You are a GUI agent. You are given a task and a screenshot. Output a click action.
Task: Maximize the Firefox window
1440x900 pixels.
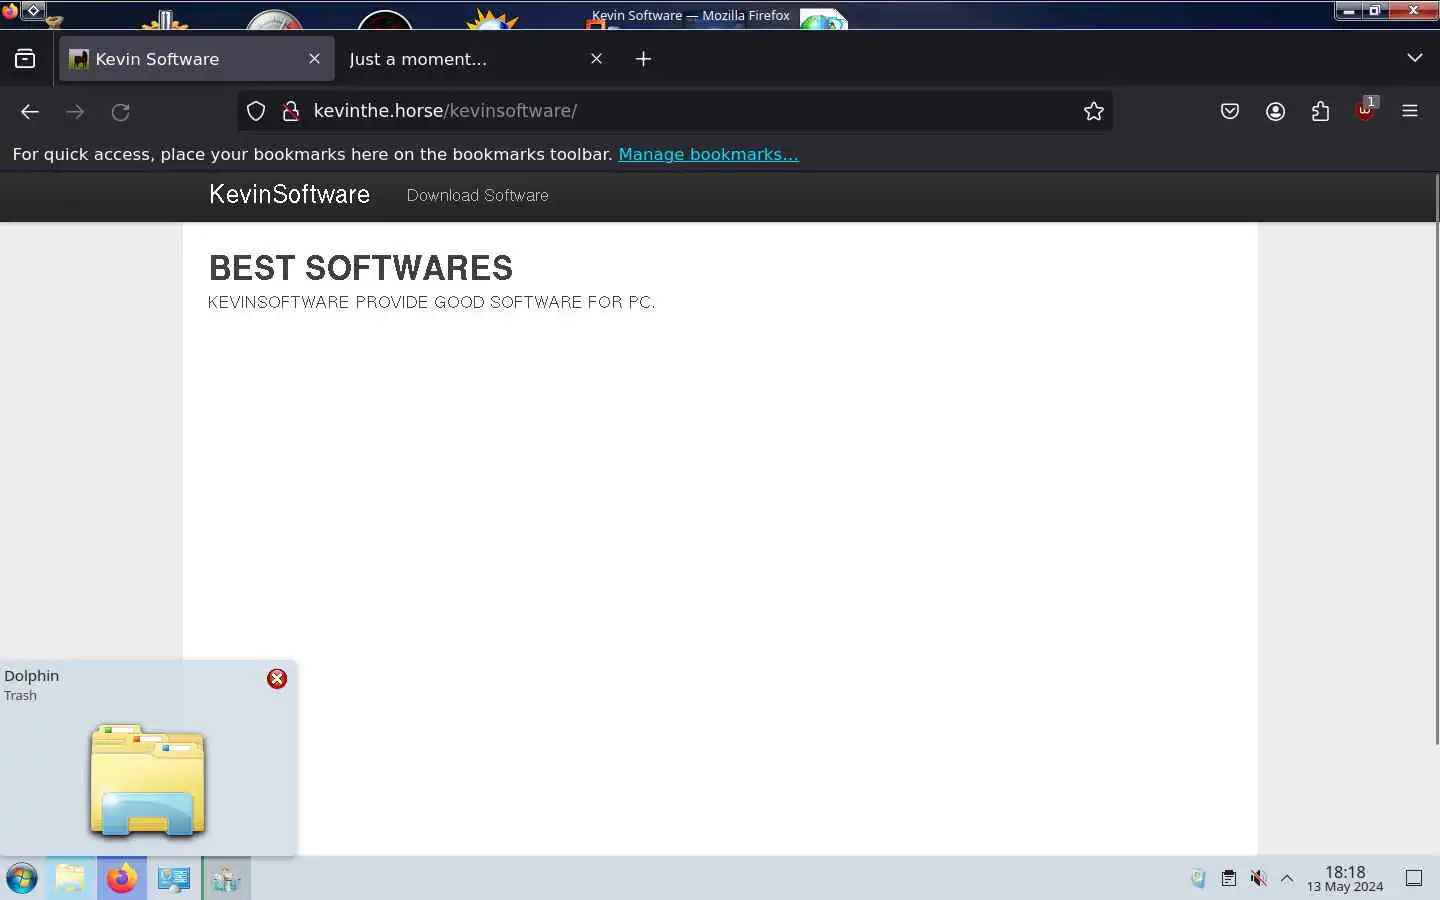(1375, 11)
